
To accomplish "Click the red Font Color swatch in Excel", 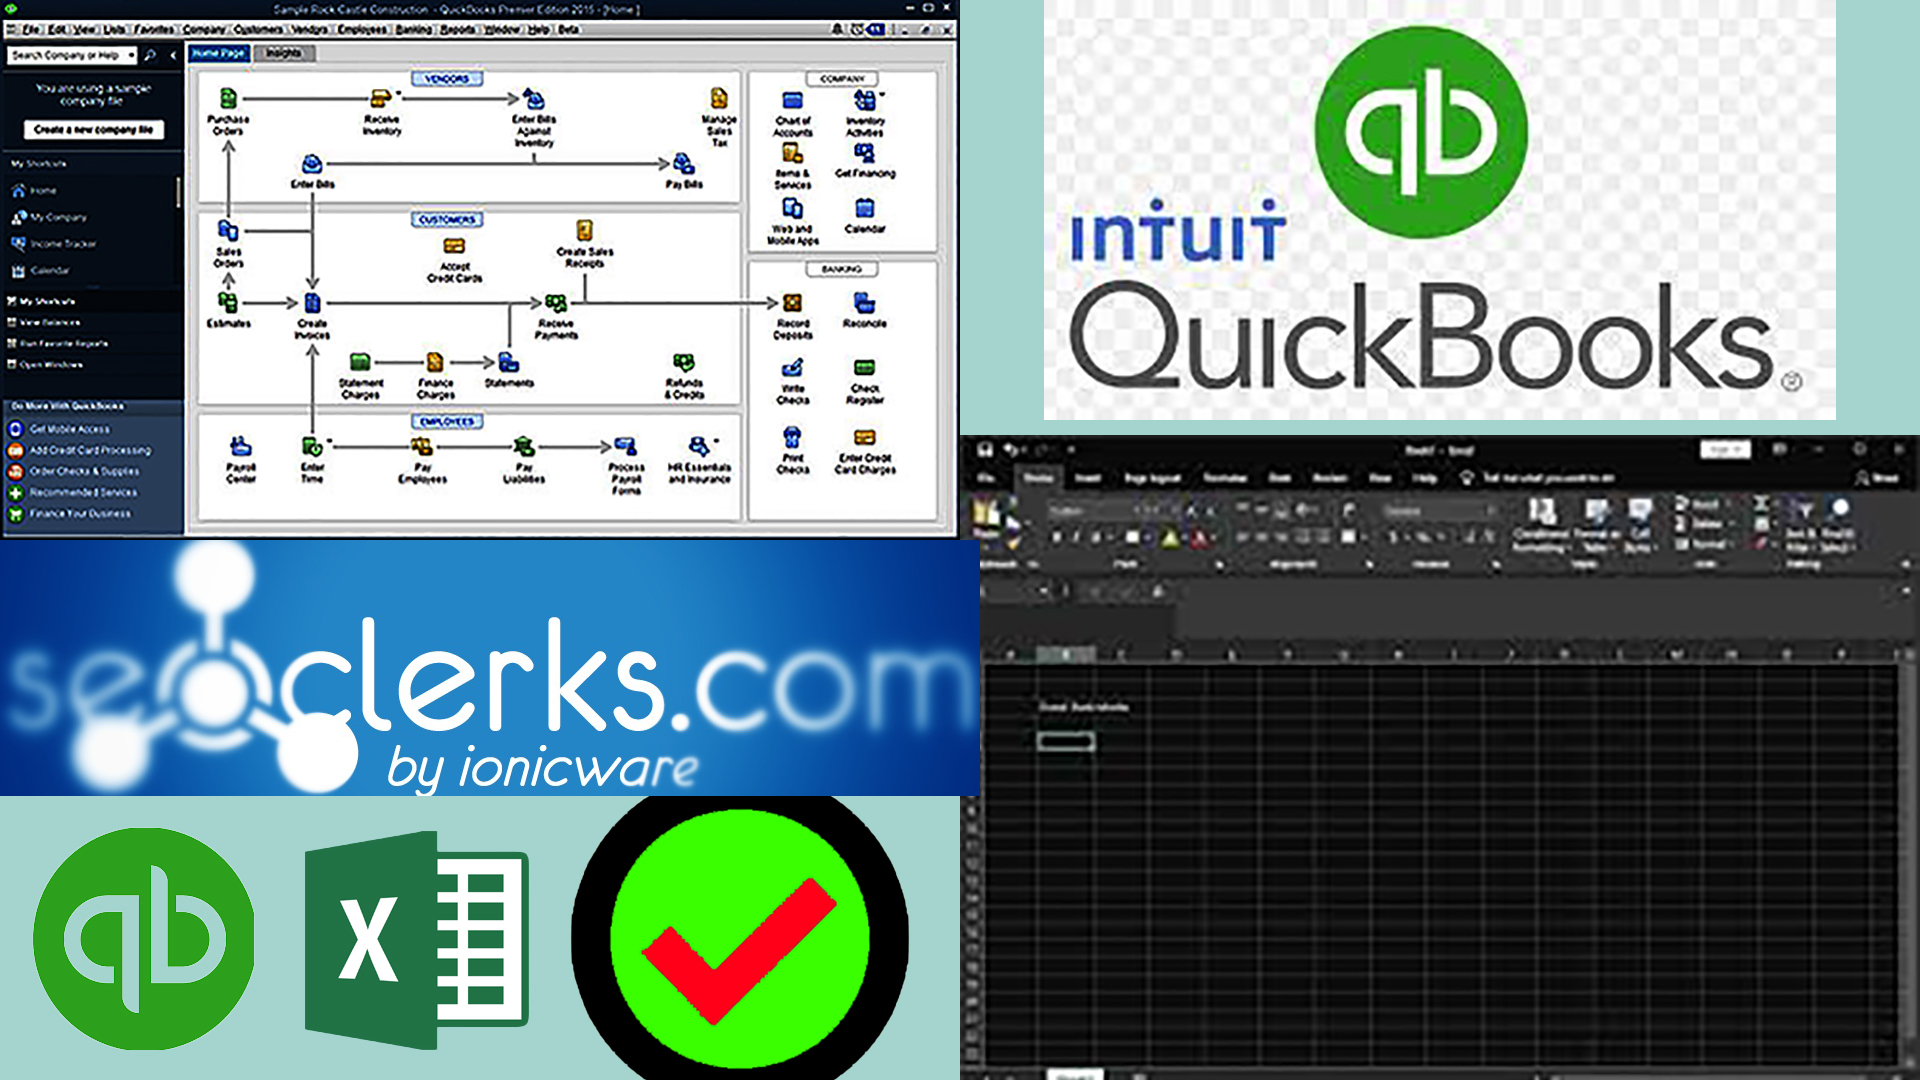I will tap(1200, 538).
